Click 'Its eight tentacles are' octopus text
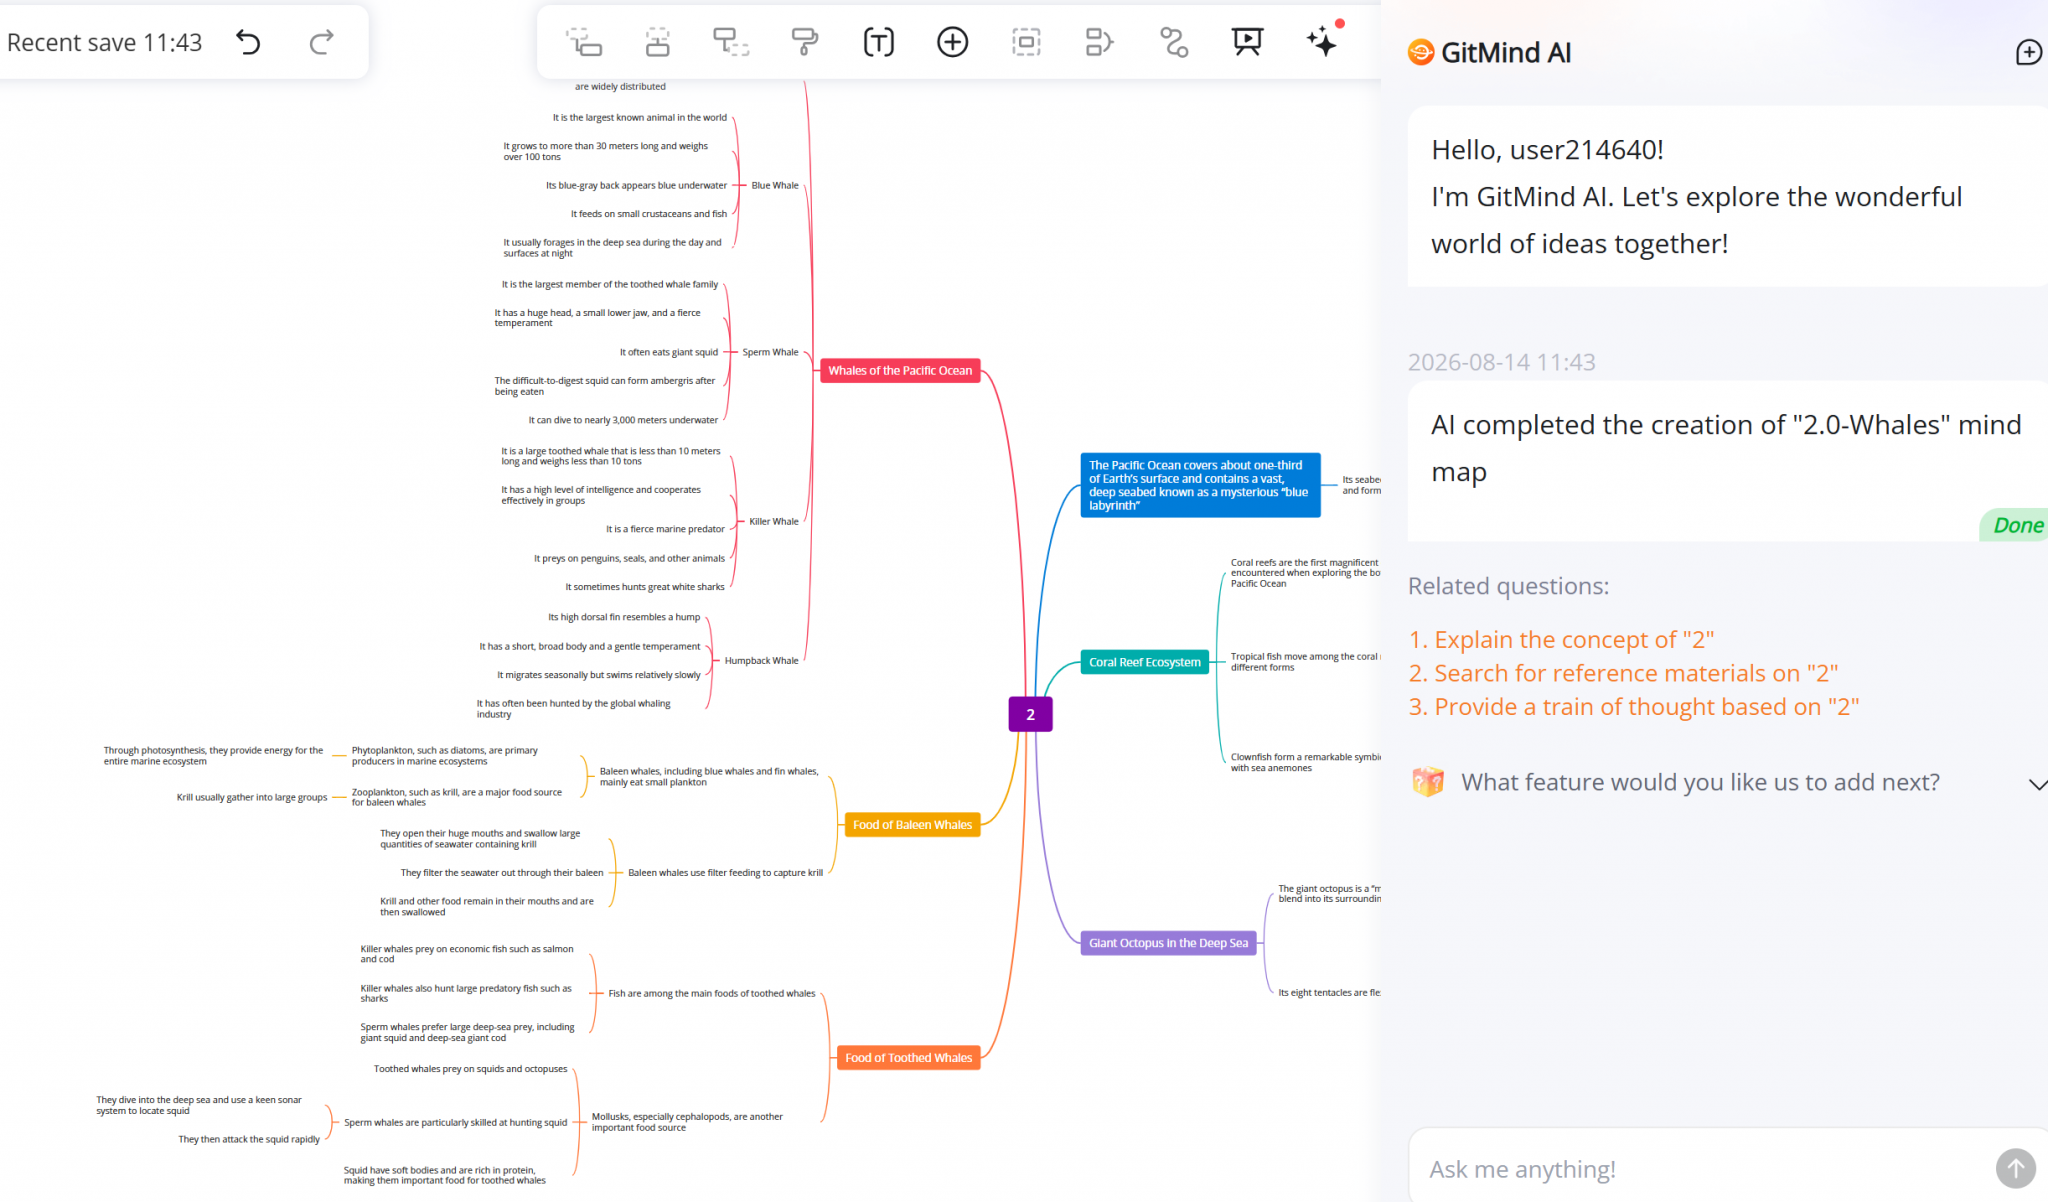The height and width of the screenshot is (1202, 2048). click(1329, 993)
